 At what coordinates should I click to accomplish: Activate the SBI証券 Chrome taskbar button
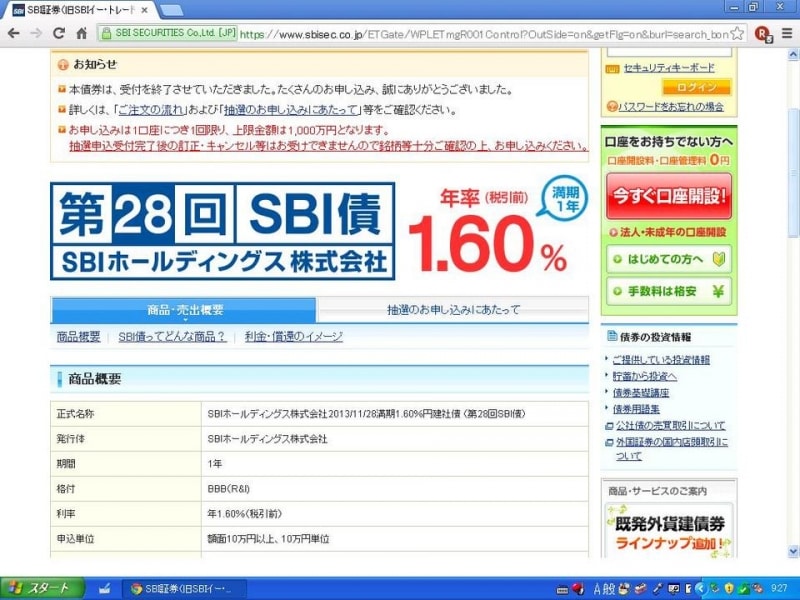(184, 589)
